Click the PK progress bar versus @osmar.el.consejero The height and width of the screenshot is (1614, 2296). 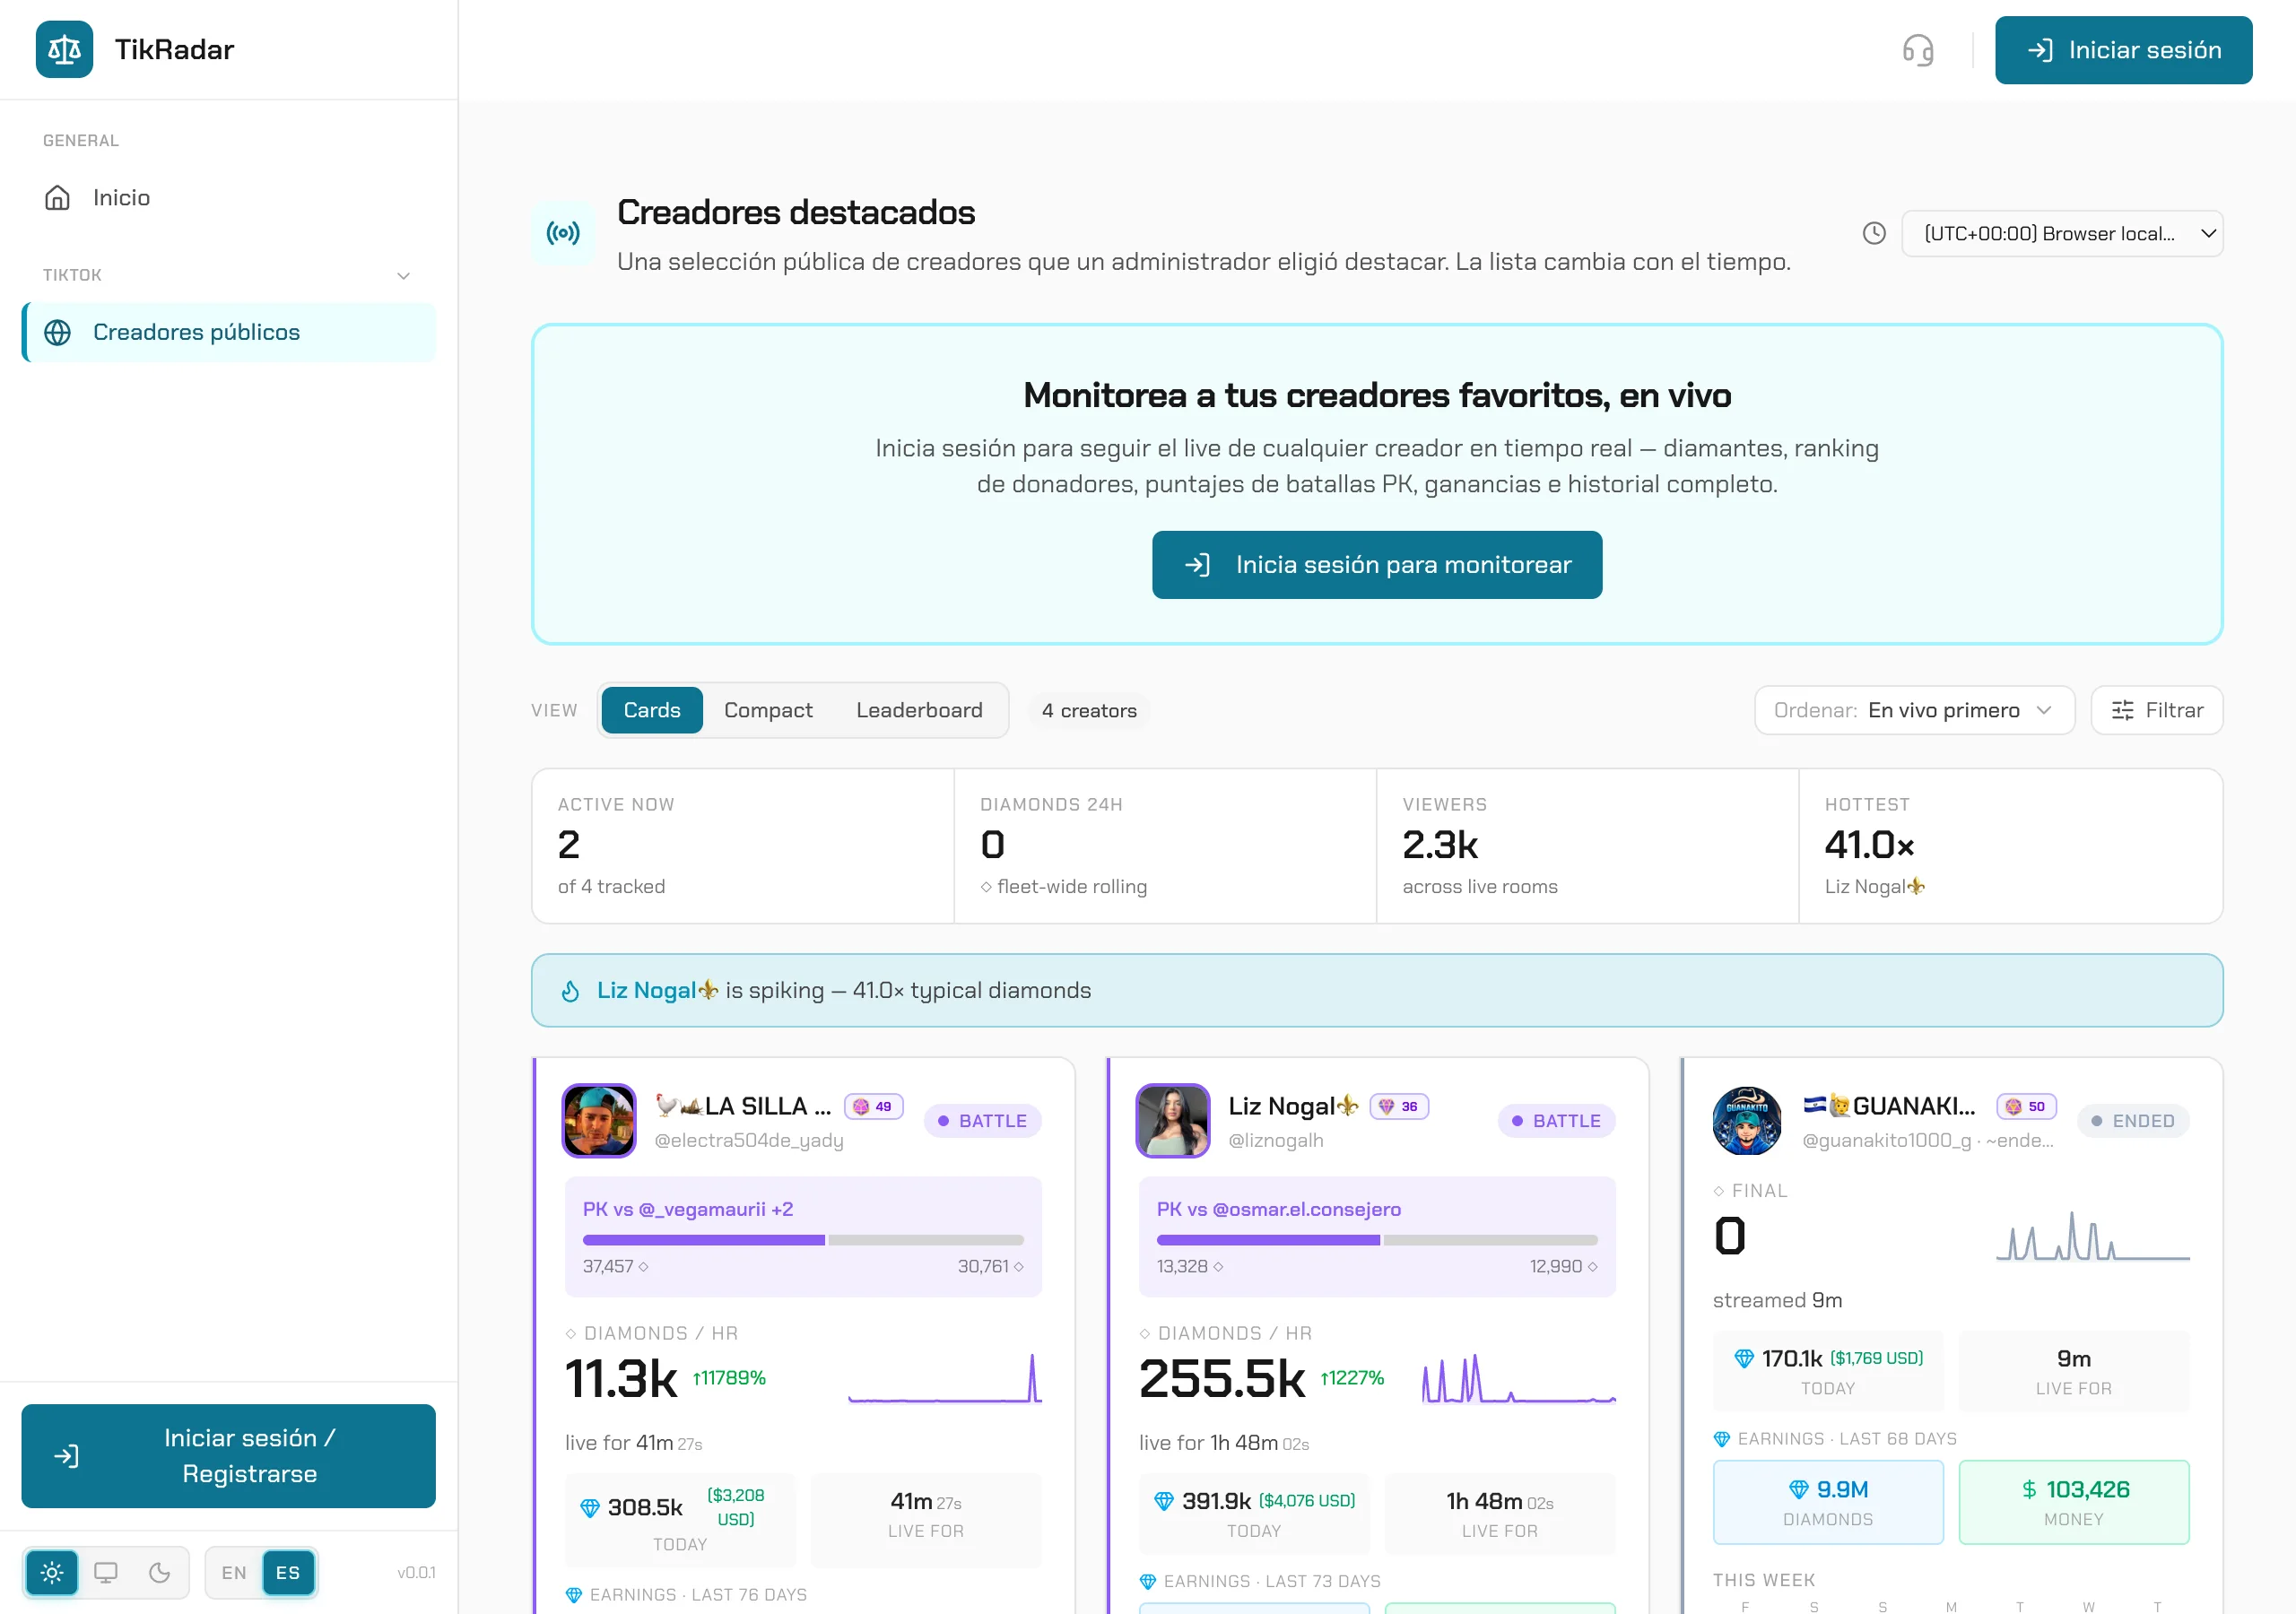coord(1377,1240)
